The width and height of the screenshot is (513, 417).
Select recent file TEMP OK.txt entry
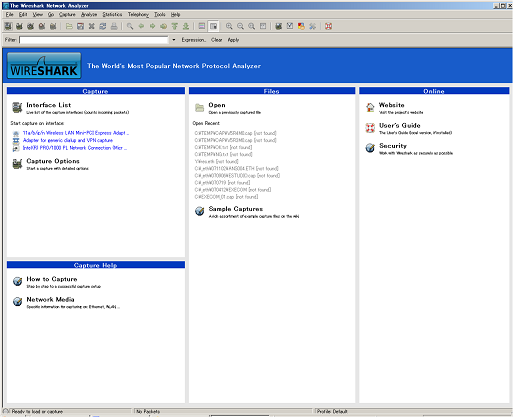coord(223,147)
